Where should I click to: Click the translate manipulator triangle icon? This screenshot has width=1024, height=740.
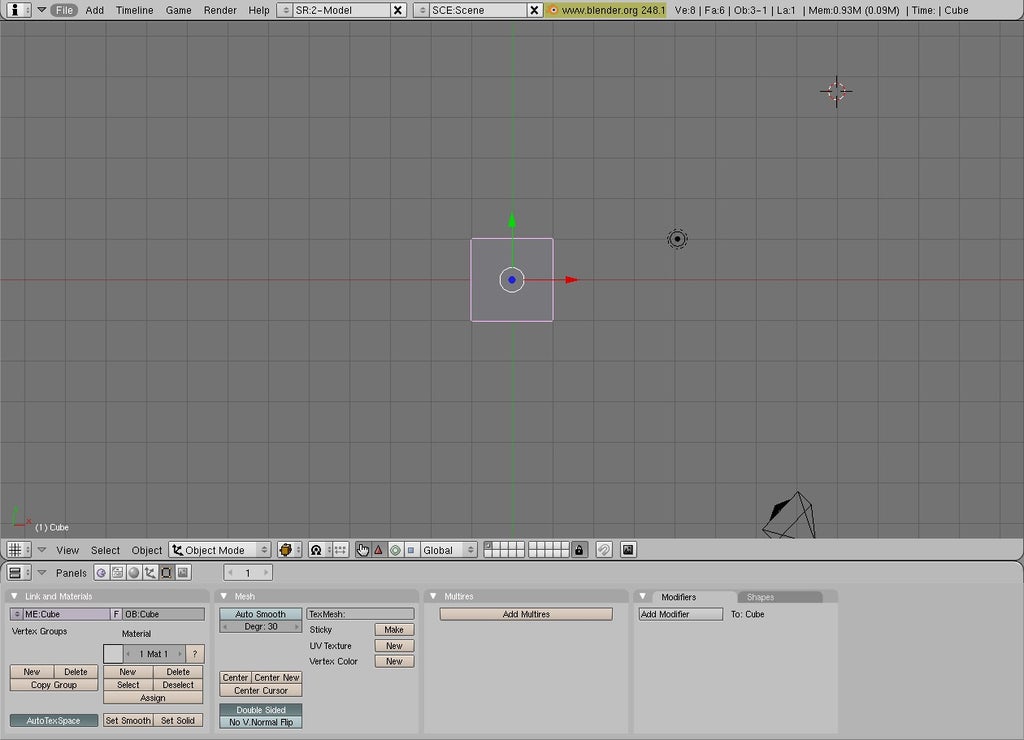[x=379, y=550]
